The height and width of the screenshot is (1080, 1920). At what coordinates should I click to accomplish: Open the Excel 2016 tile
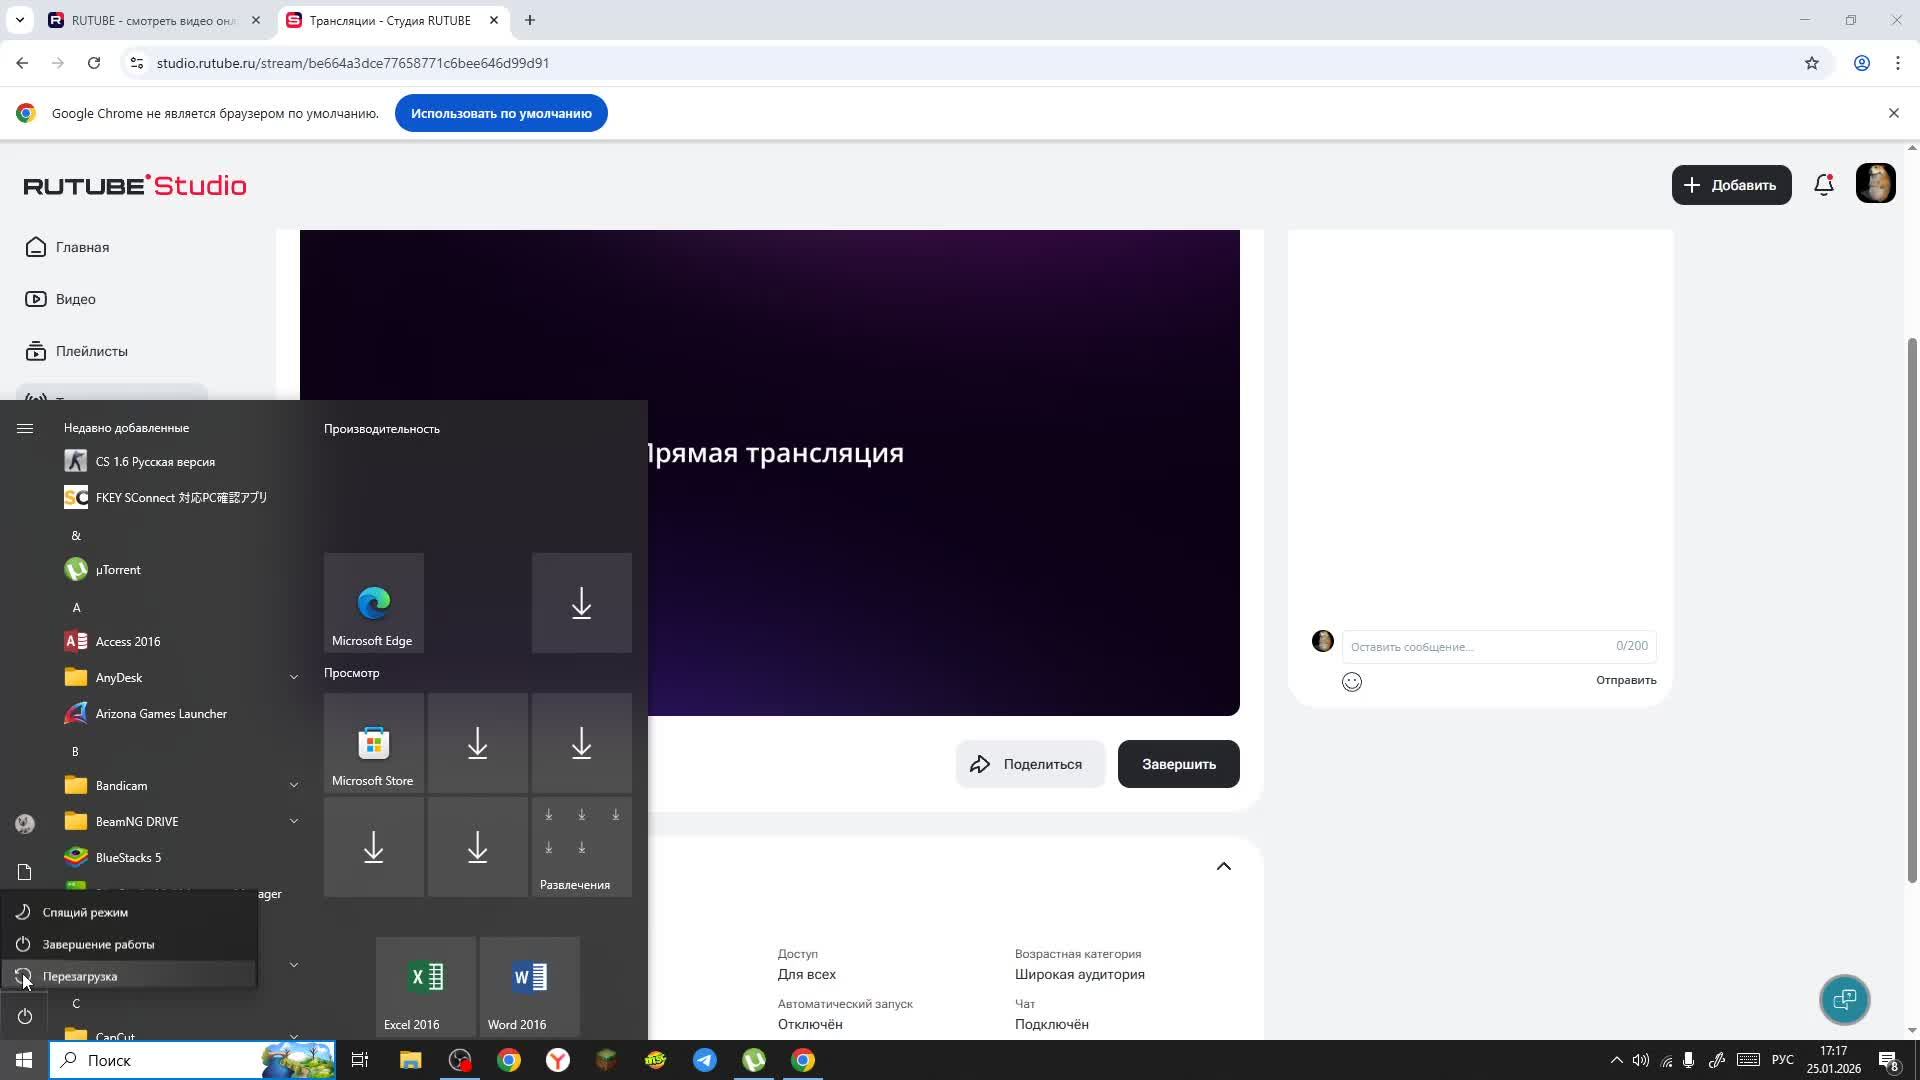(426, 985)
